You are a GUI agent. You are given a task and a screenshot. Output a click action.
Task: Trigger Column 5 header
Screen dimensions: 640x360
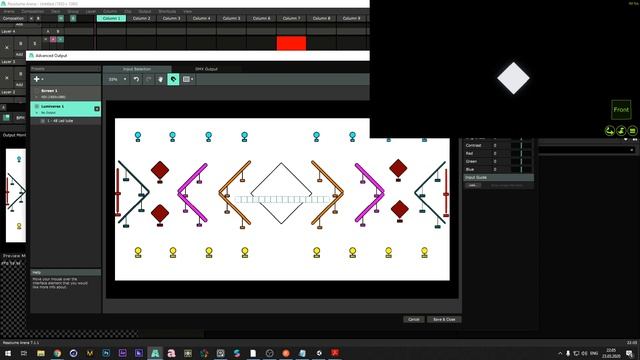(x=231, y=18)
